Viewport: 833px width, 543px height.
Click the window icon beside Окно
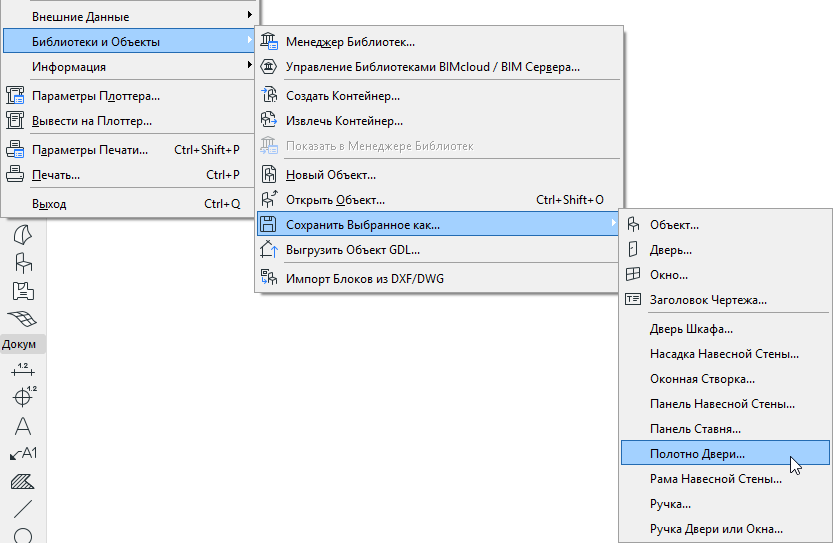pos(633,275)
